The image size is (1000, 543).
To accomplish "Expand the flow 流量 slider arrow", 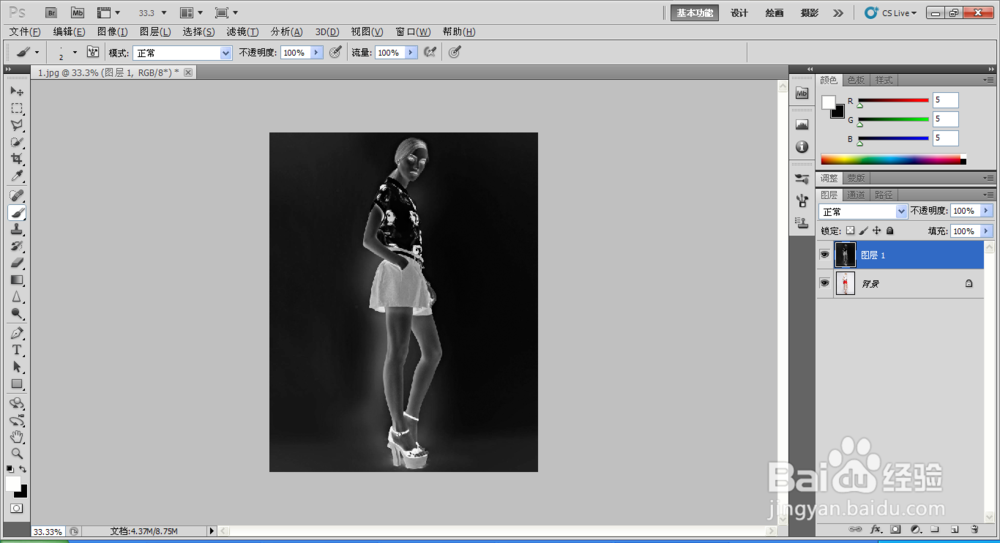I will (411, 52).
